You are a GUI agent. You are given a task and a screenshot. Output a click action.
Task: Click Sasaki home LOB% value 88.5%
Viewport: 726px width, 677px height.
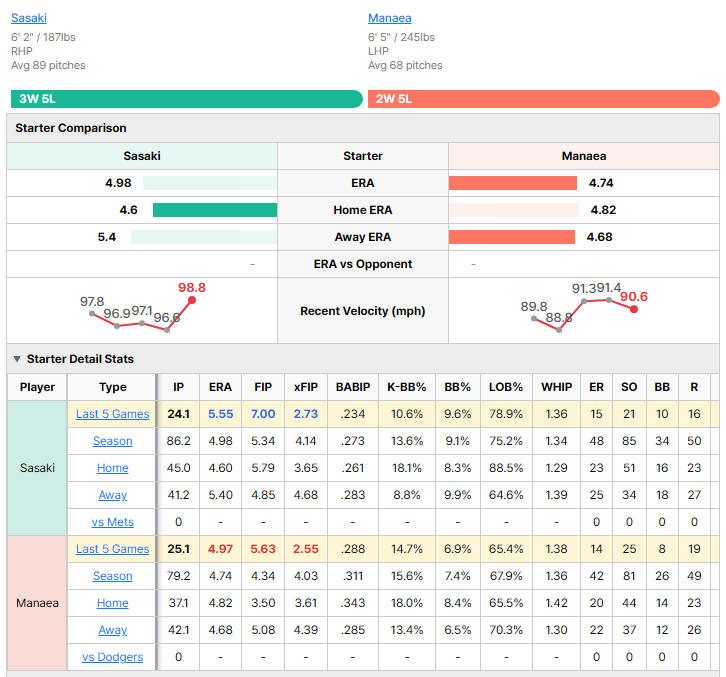pos(506,468)
